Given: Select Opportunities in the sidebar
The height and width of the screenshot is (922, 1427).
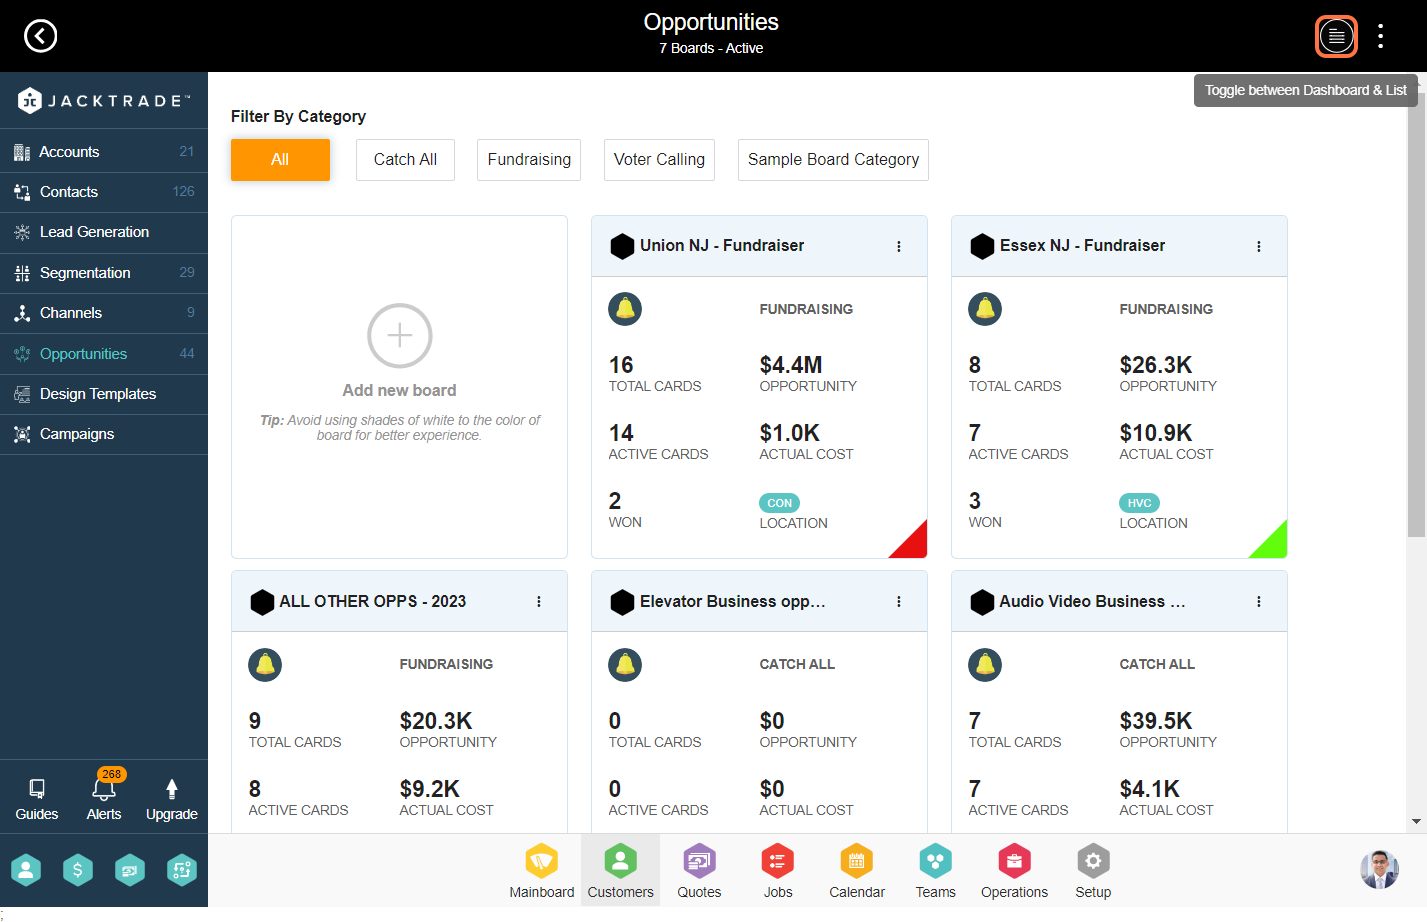Looking at the screenshot, I should (104, 354).
